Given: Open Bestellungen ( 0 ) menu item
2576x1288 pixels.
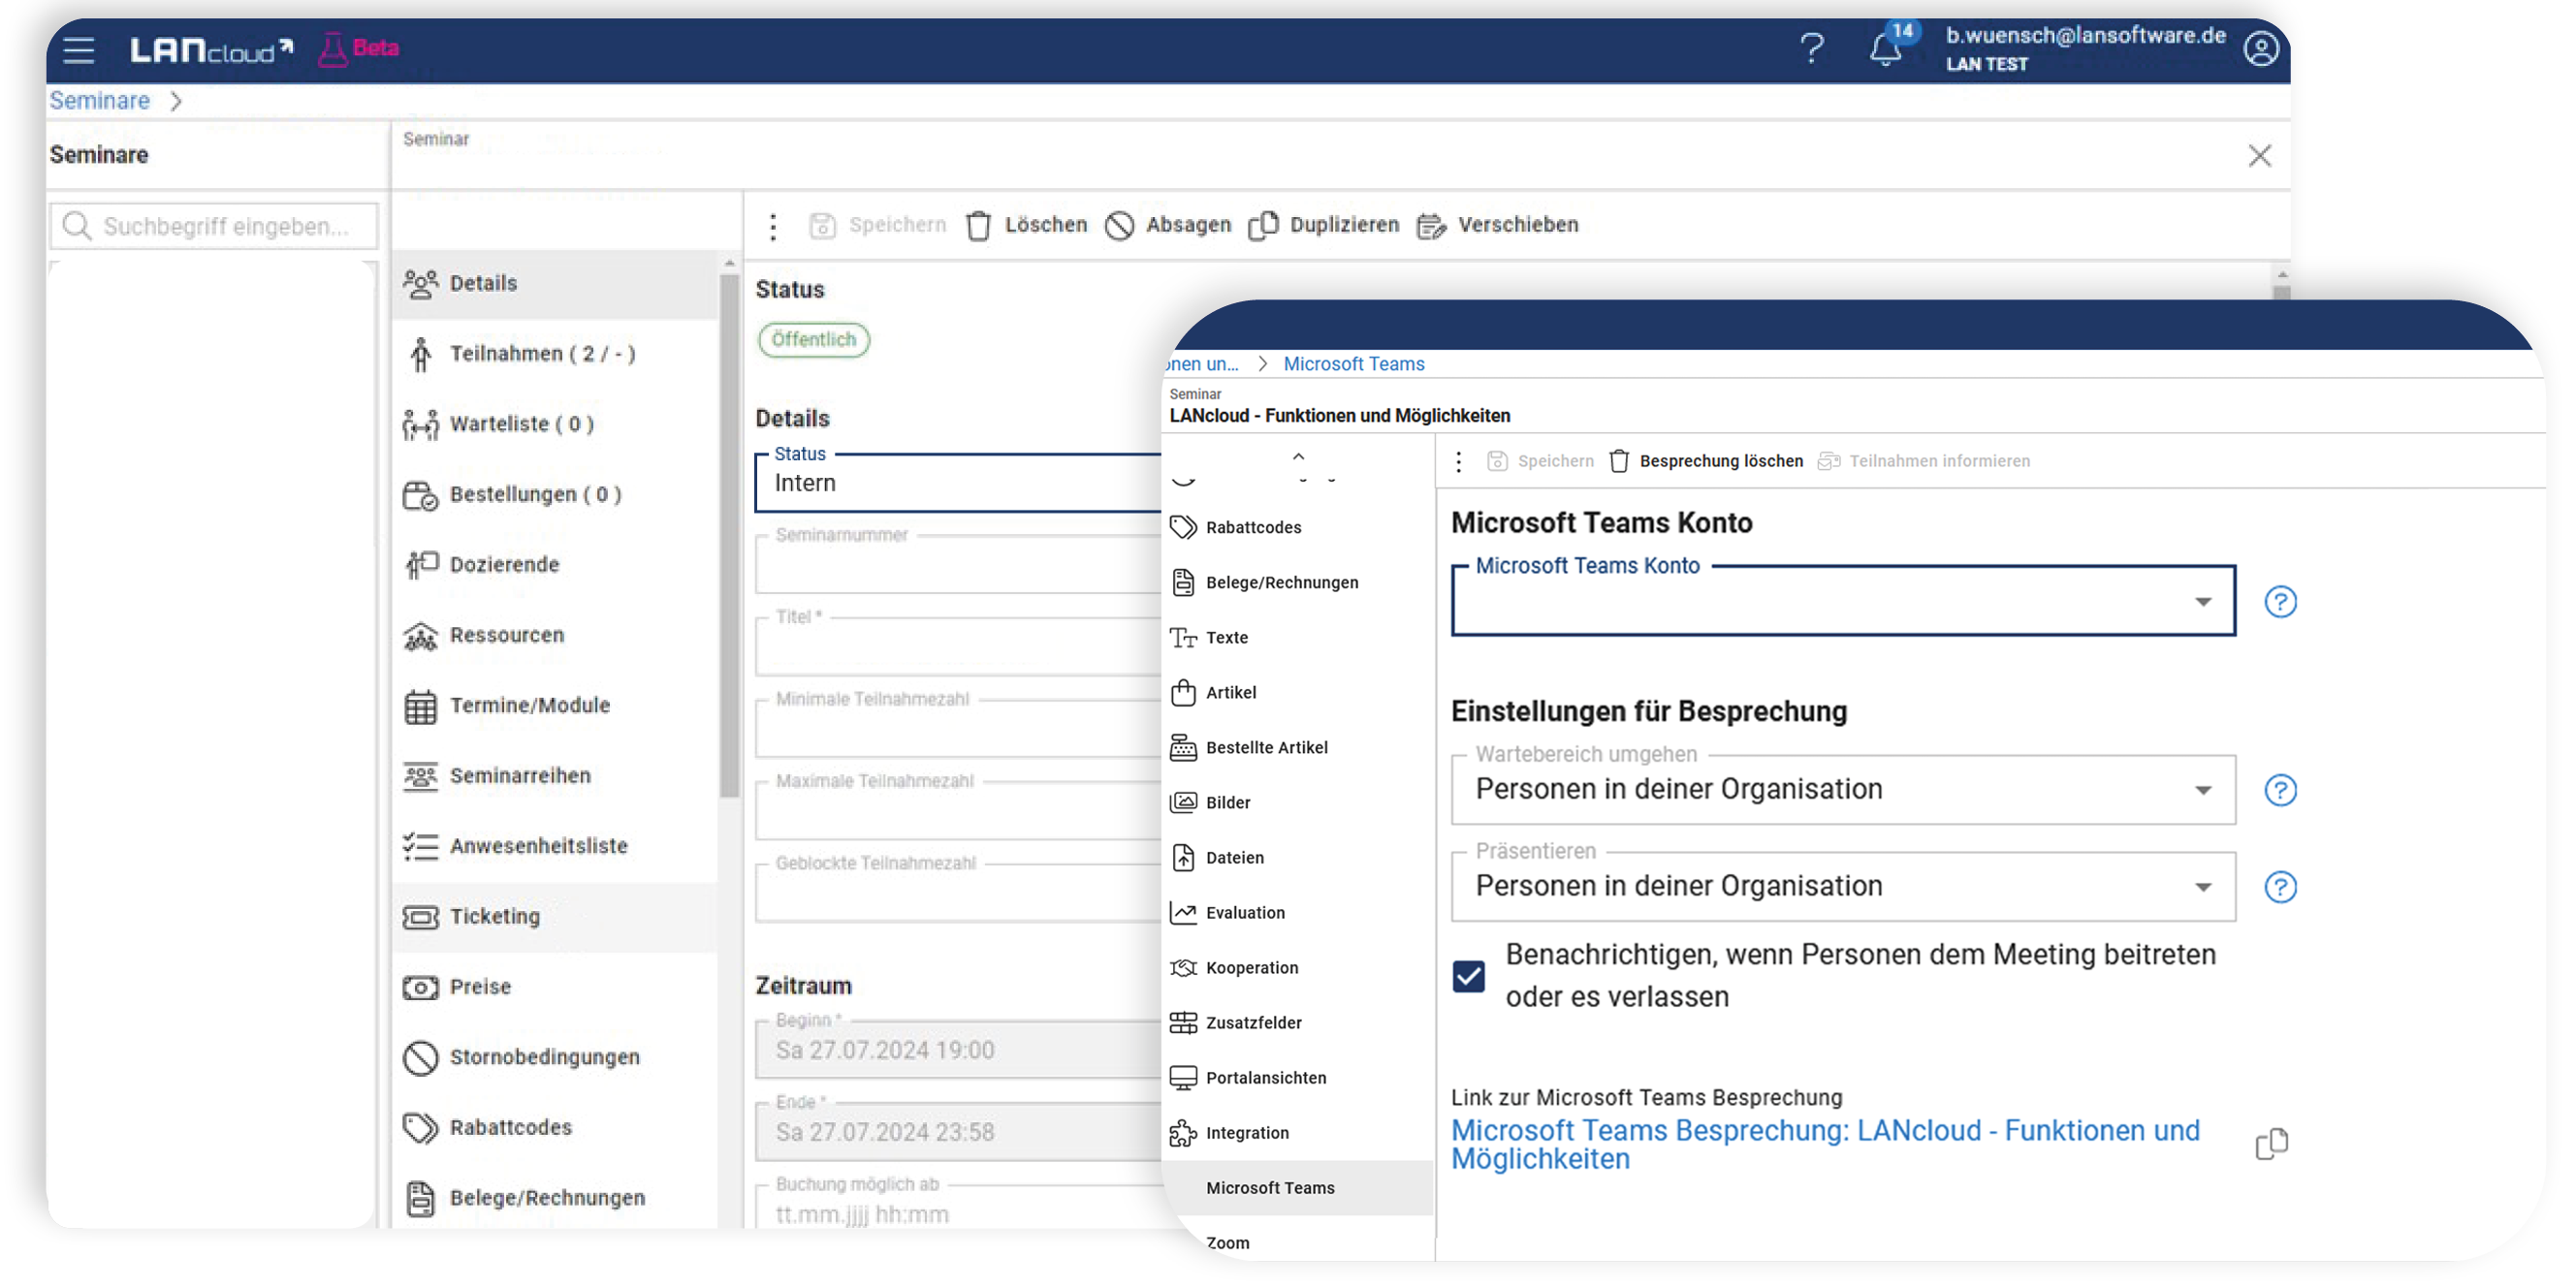Looking at the screenshot, I should click(x=555, y=495).
